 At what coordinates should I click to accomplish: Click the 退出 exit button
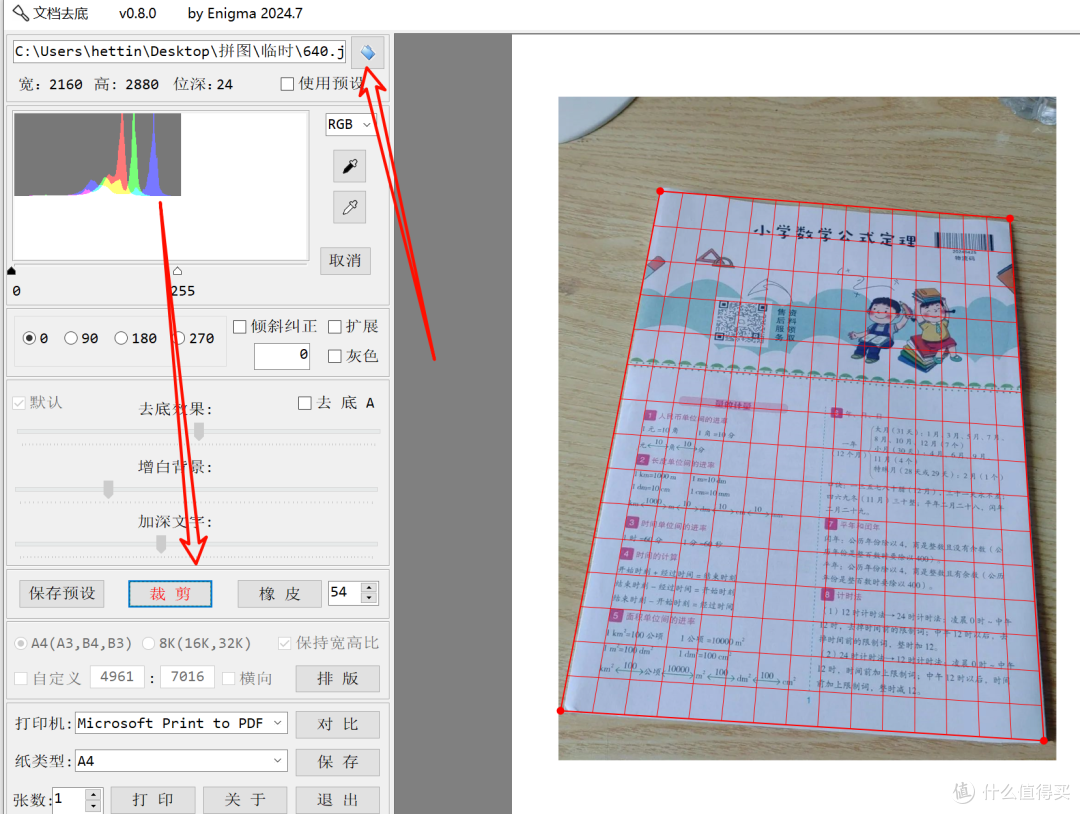pos(338,800)
